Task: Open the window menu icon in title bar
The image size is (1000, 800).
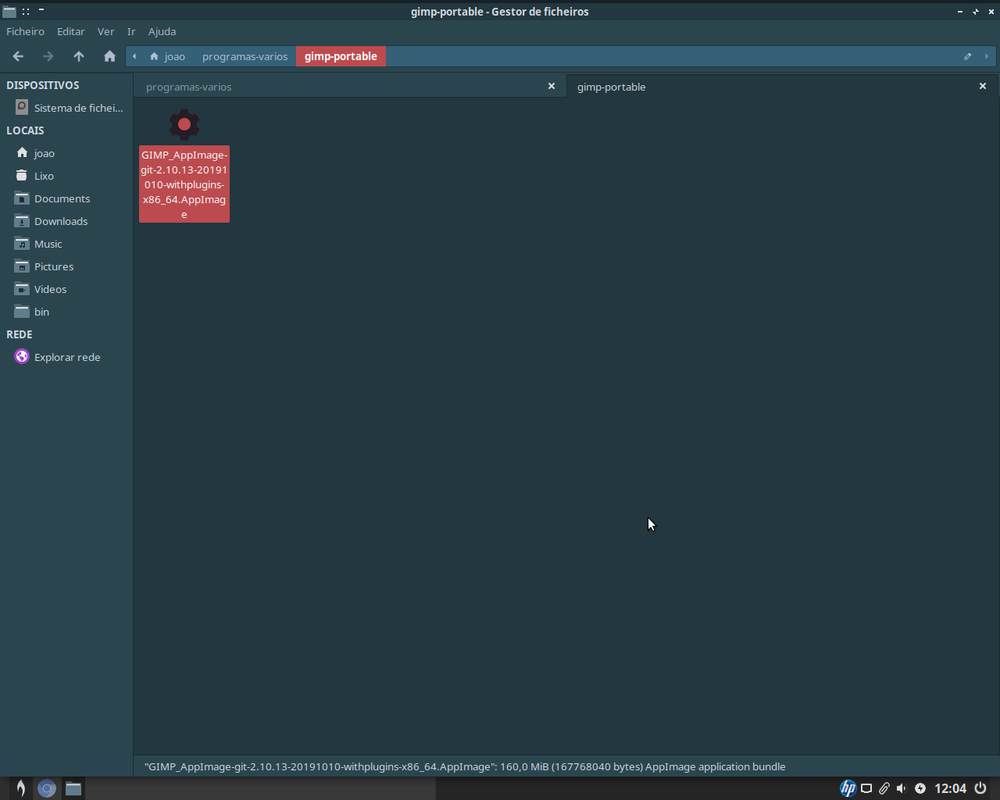Action: 9,11
